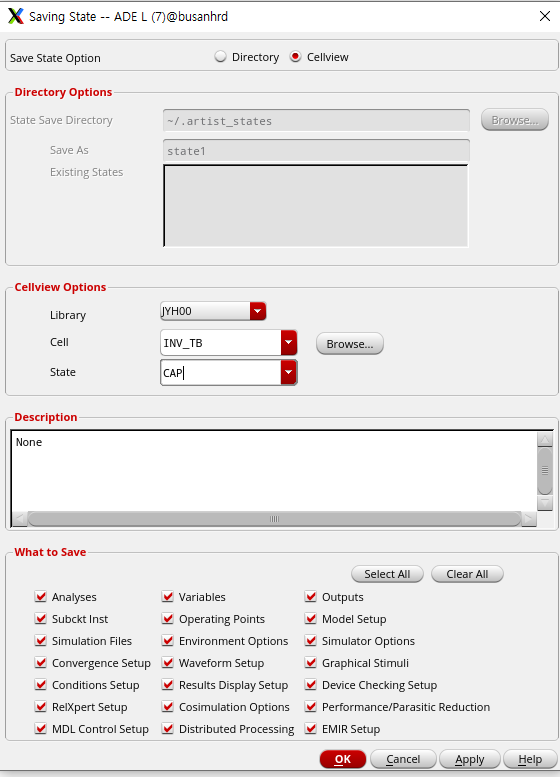
Task: Click the Apply button
Action: click(x=470, y=759)
